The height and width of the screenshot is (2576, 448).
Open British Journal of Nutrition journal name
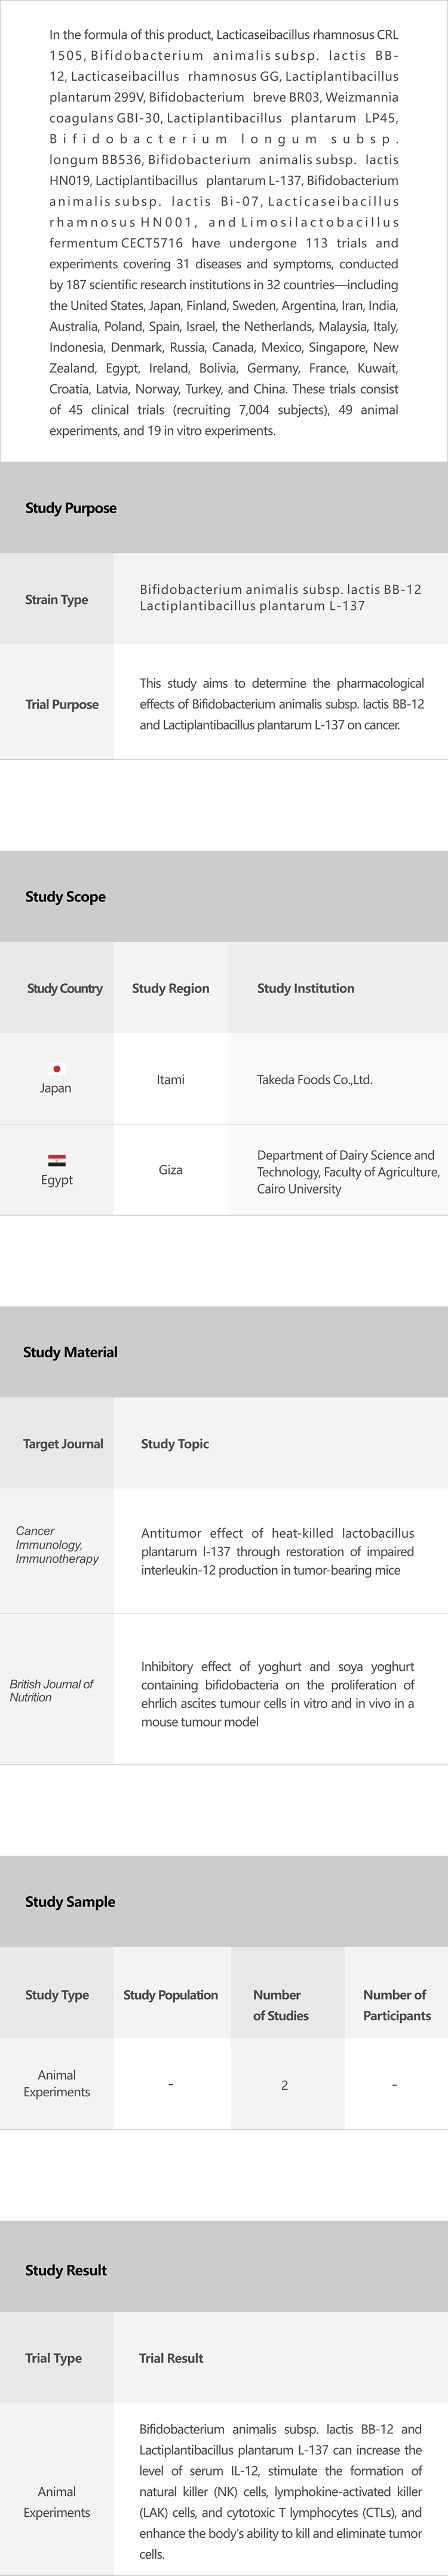[51, 1690]
